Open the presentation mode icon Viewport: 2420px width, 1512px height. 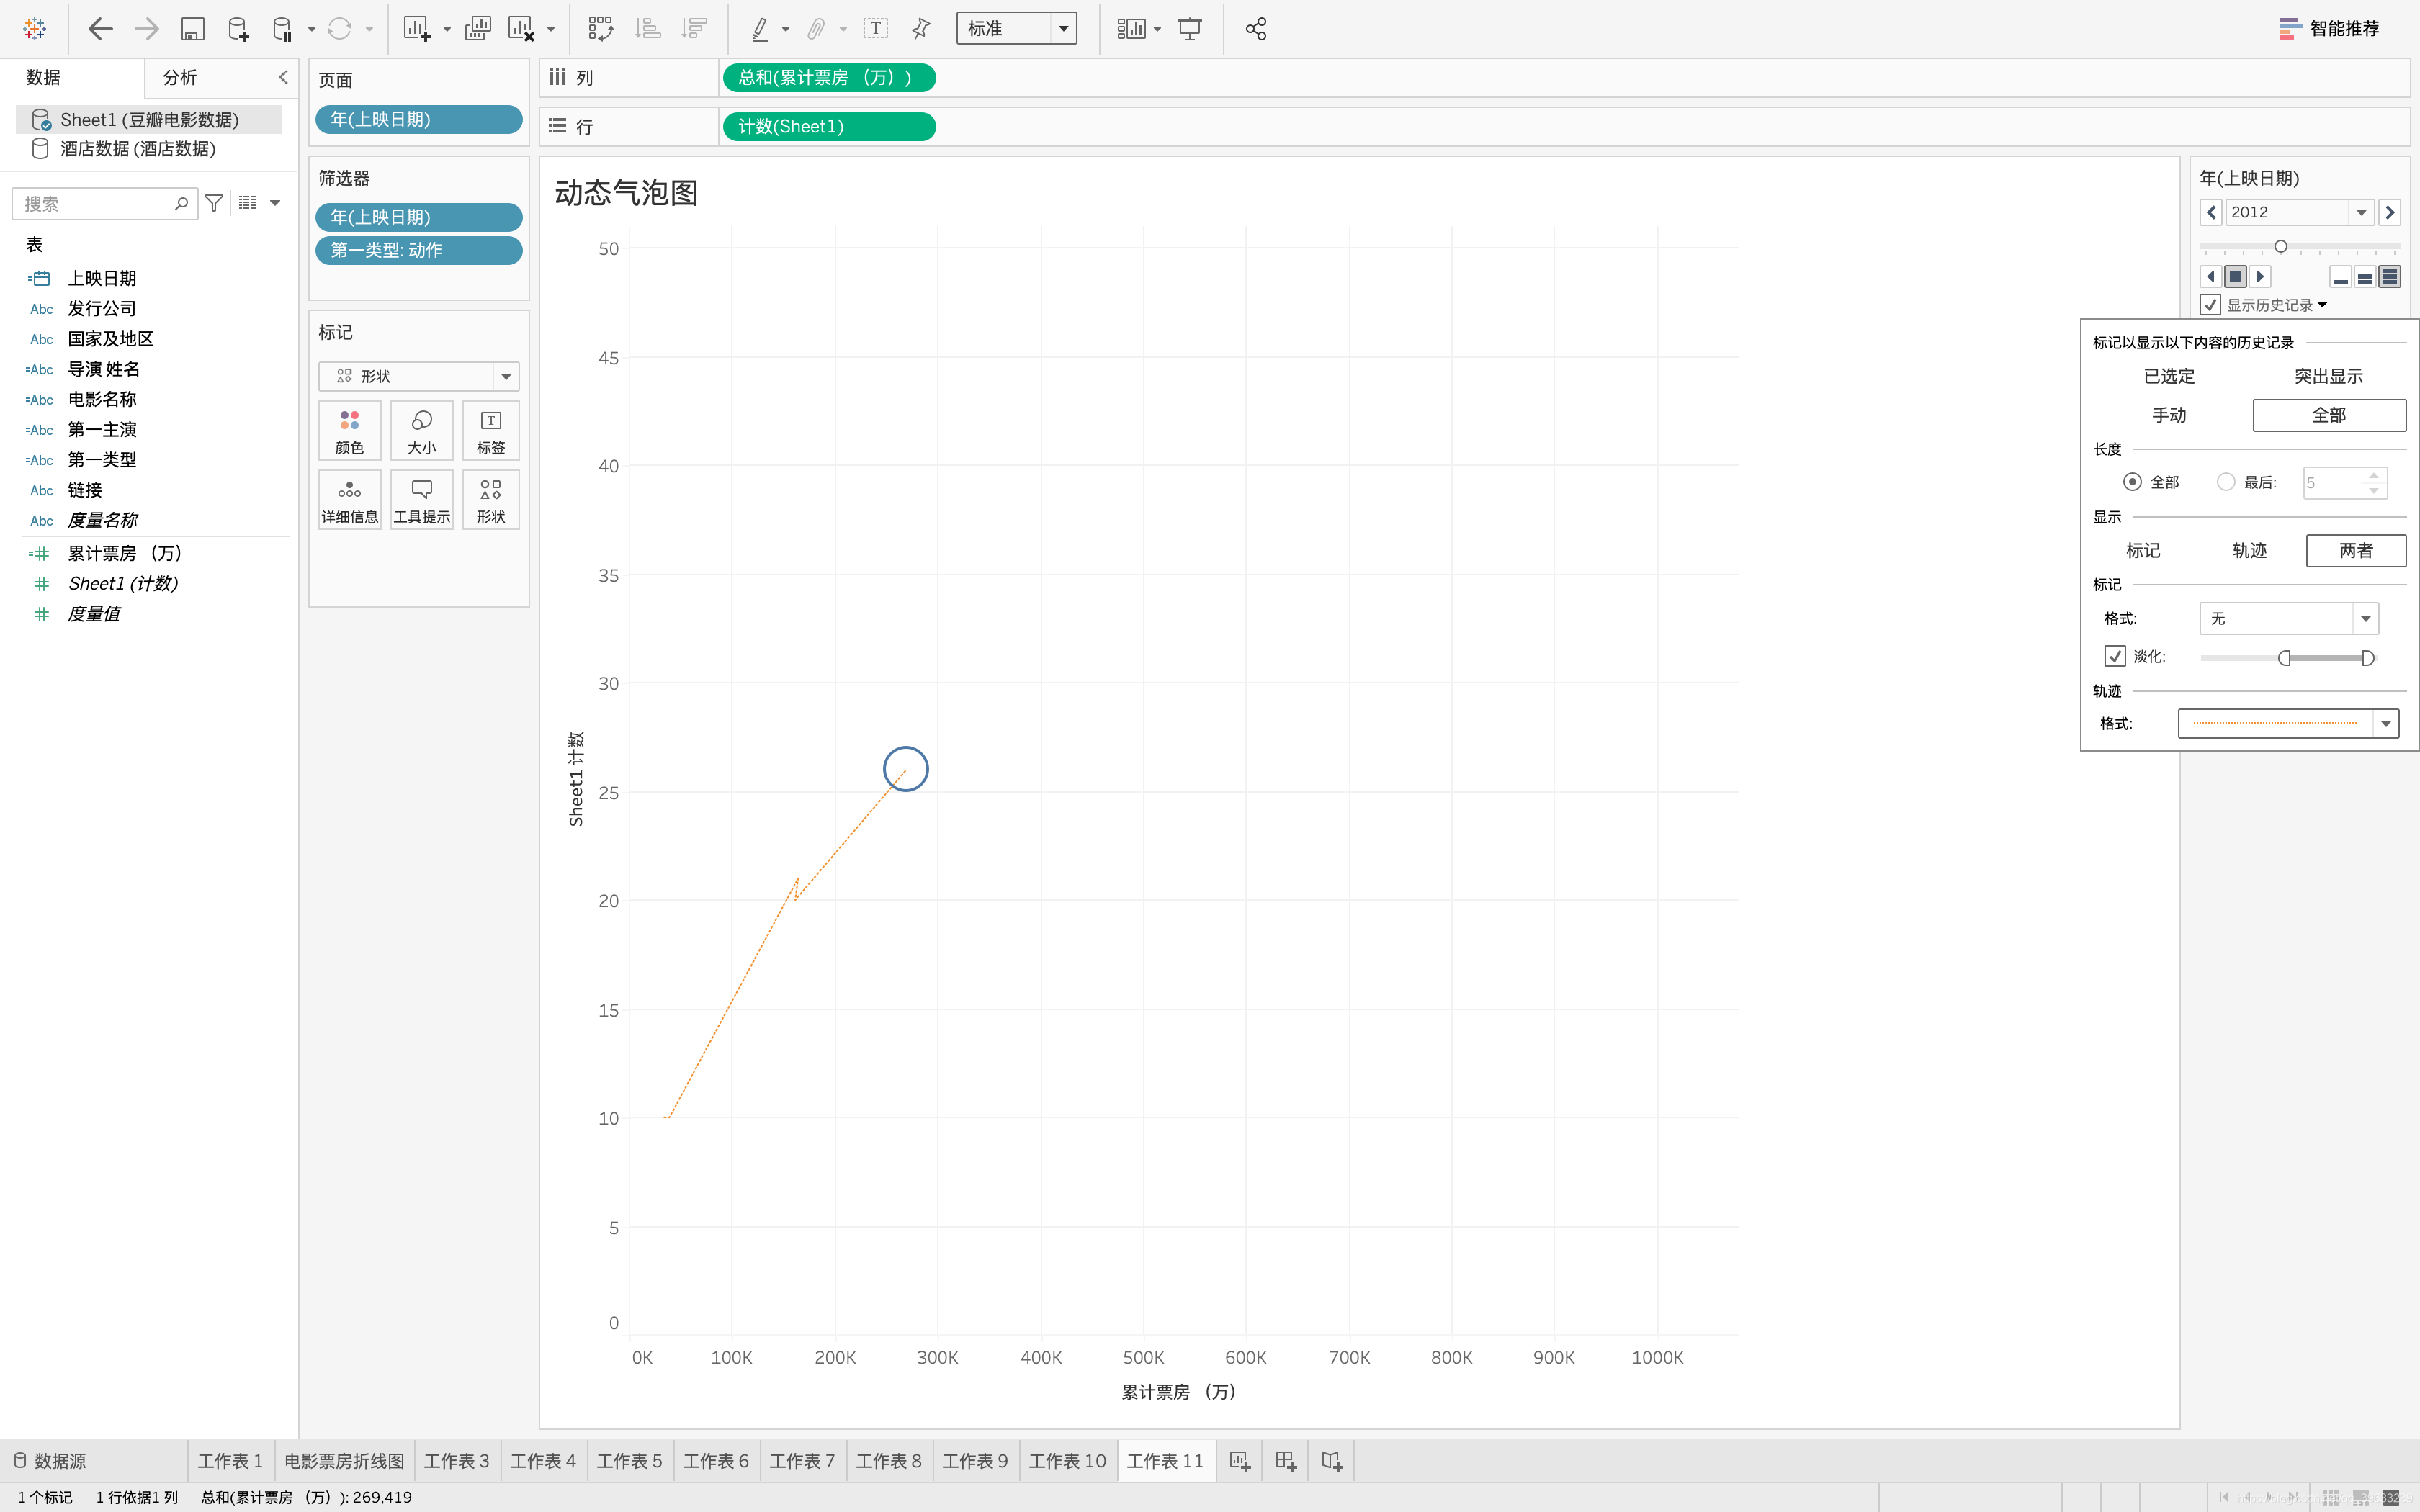coord(1189,29)
